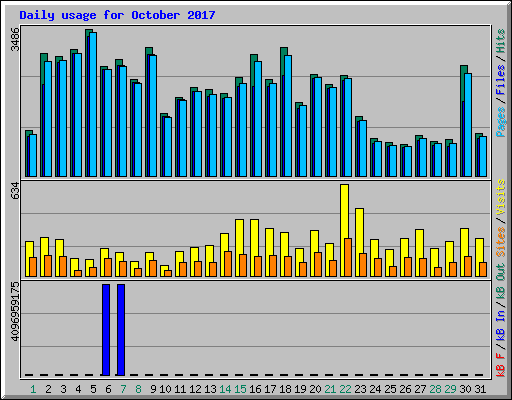Viewport: 512px width, 400px height.
Task: Select day label 6 on the axis
Action: (x=108, y=389)
